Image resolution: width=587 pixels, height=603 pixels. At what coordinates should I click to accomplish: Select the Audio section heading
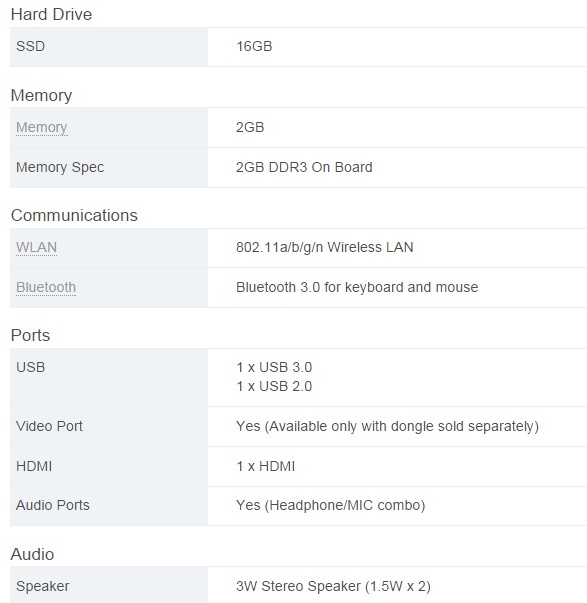[x=32, y=555]
